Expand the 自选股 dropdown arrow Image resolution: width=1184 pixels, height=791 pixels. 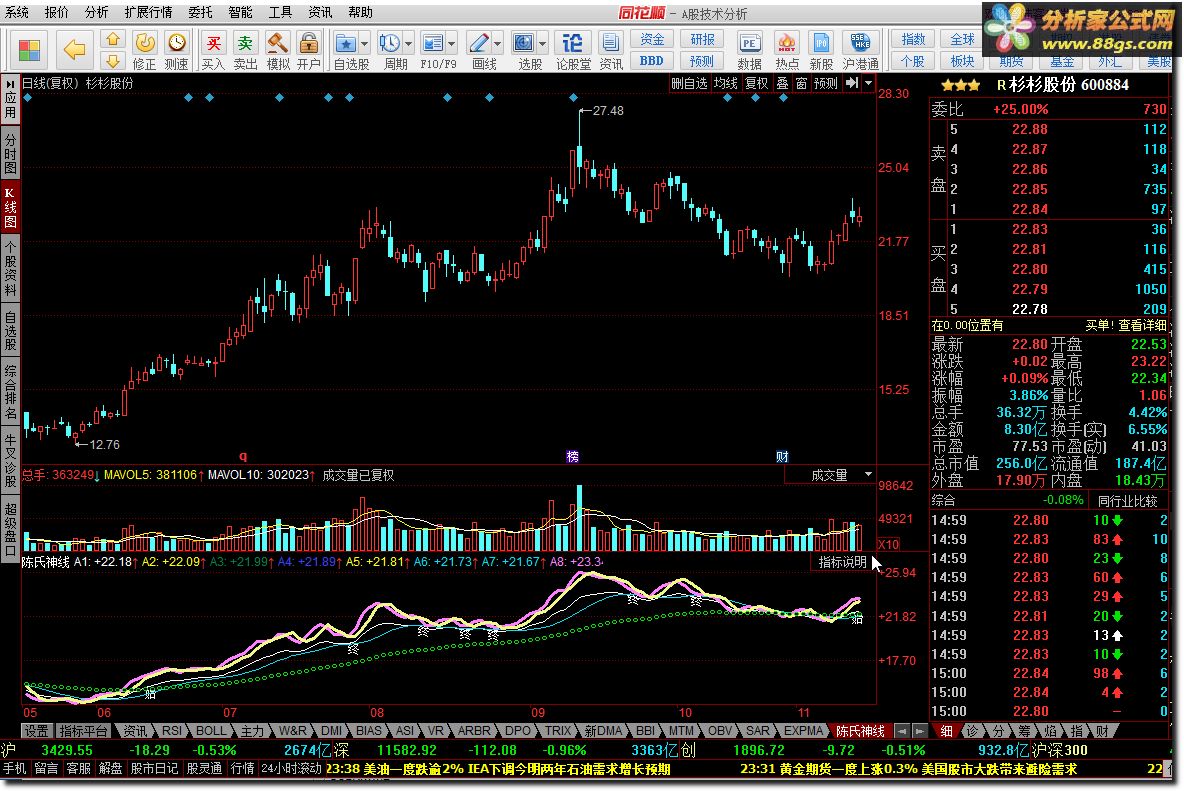(x=364, y=44)
